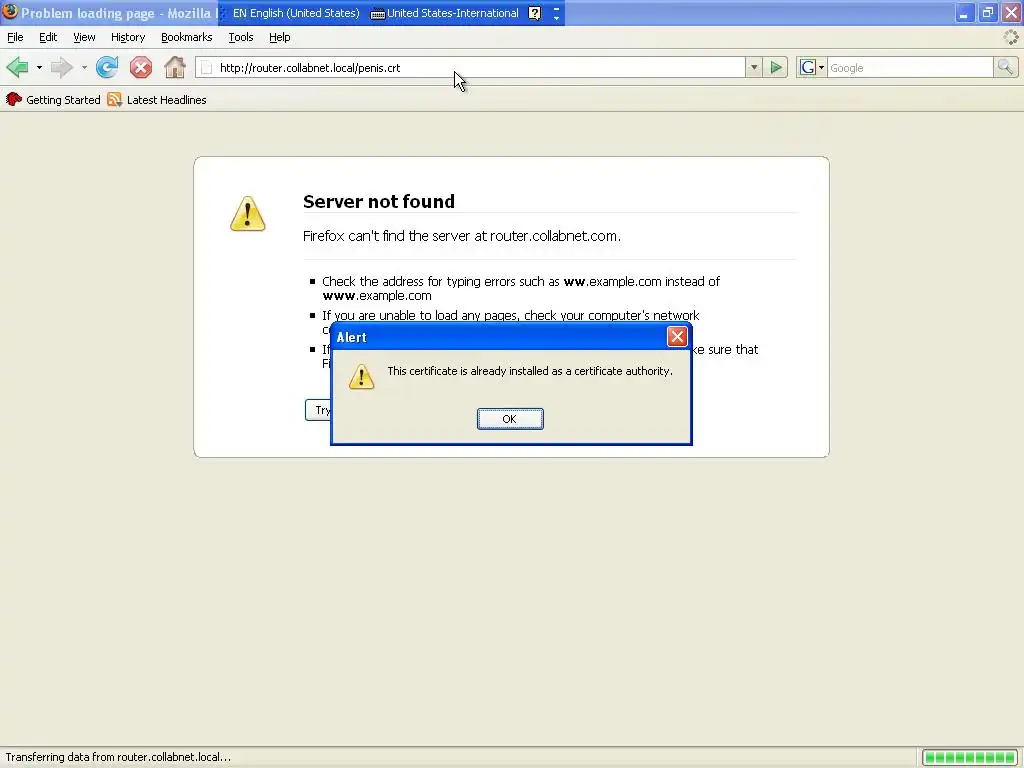Click the language bar help icon
Image resolution: width=1024 pixels, height=768 pixels.
pyautogui.click(x=534, y=13)
